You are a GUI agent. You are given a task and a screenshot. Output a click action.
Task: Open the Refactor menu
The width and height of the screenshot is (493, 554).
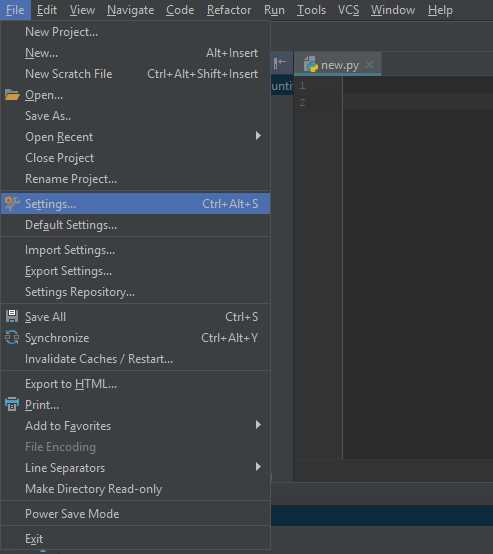229,10
